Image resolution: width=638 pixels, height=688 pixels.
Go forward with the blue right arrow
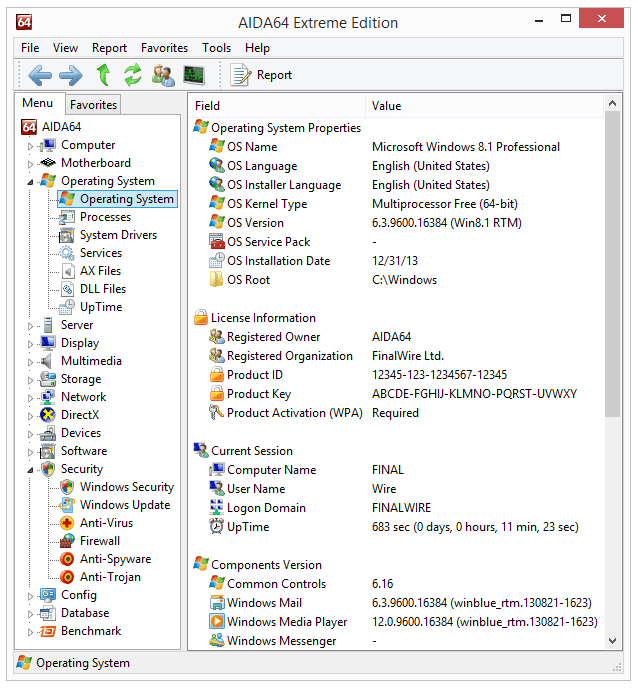(x=70, y=75)
